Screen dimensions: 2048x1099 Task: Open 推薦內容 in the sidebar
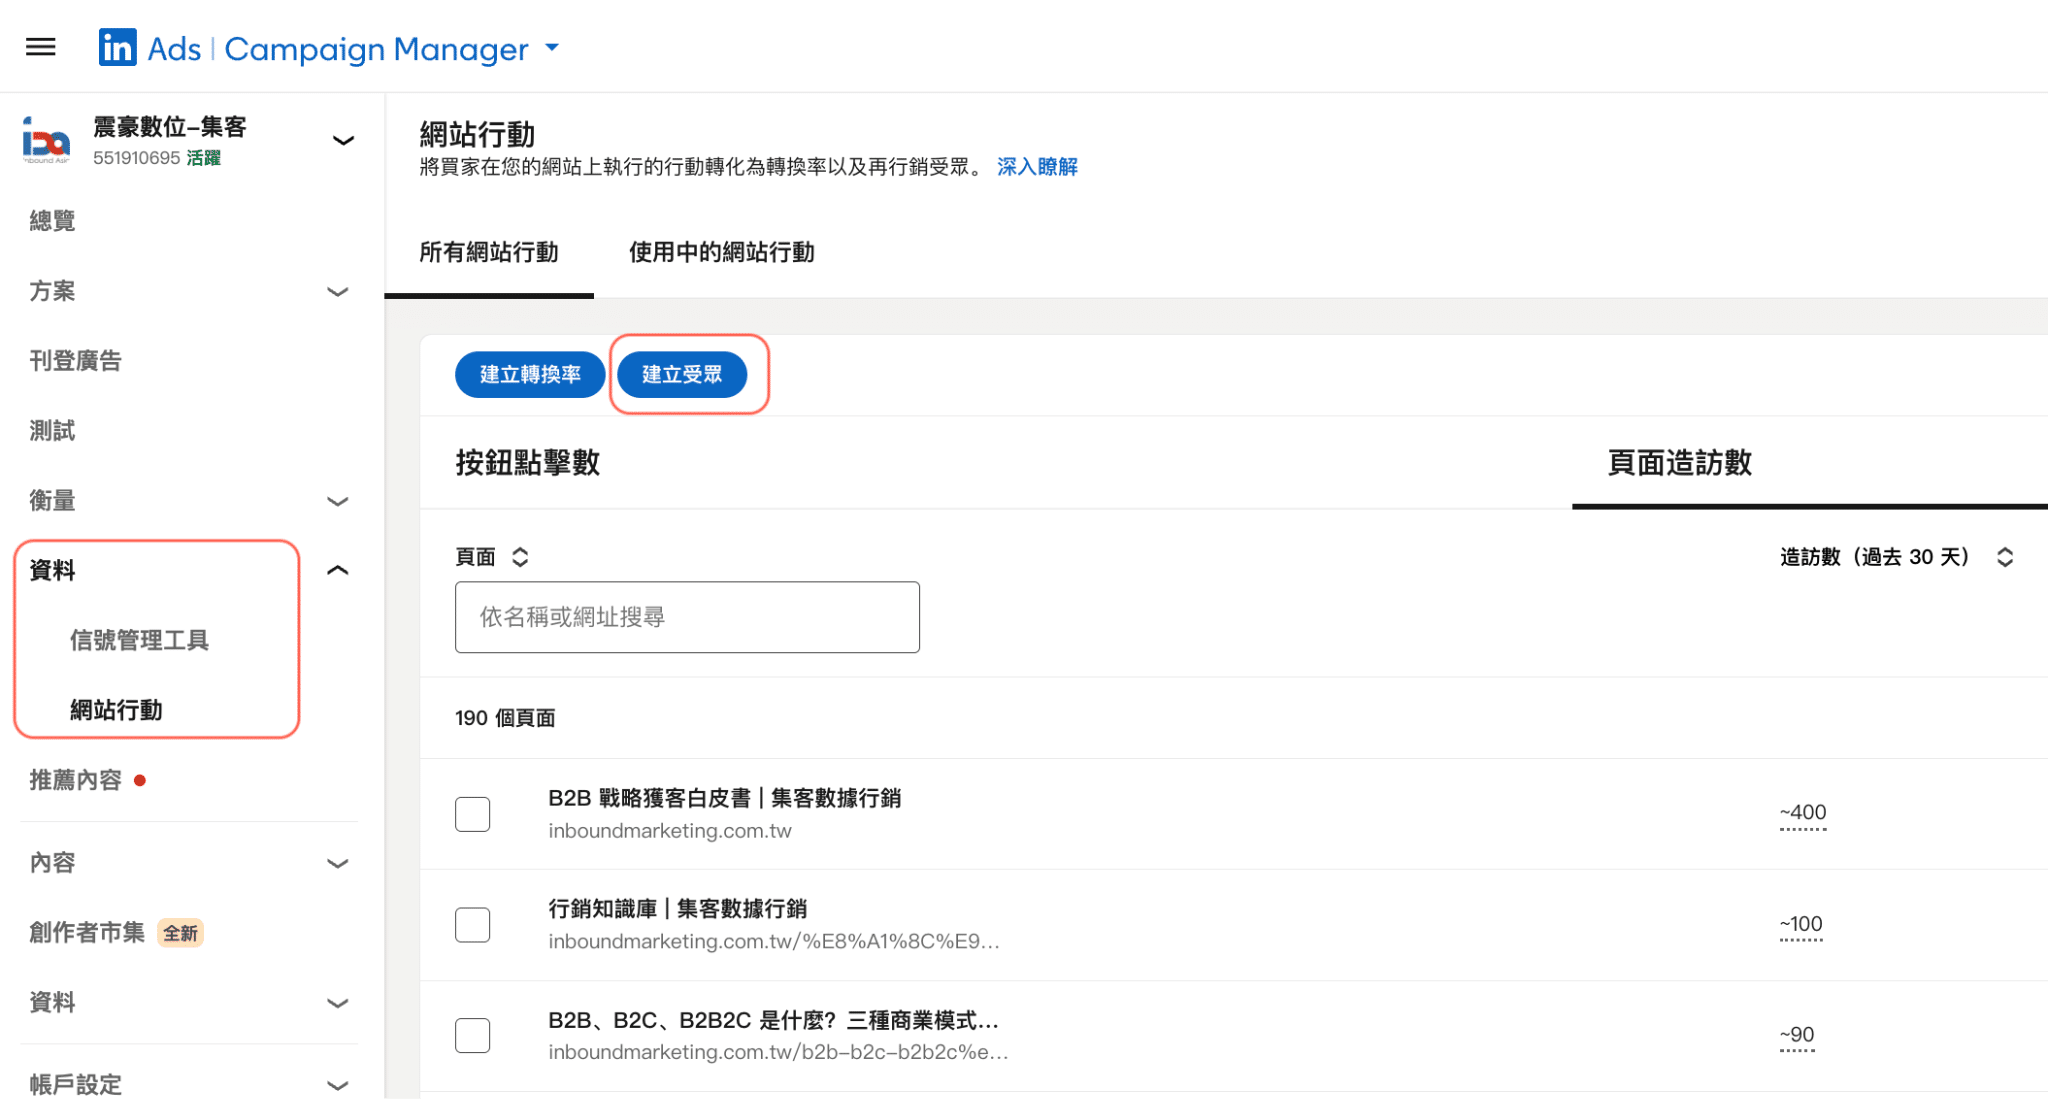75,780
